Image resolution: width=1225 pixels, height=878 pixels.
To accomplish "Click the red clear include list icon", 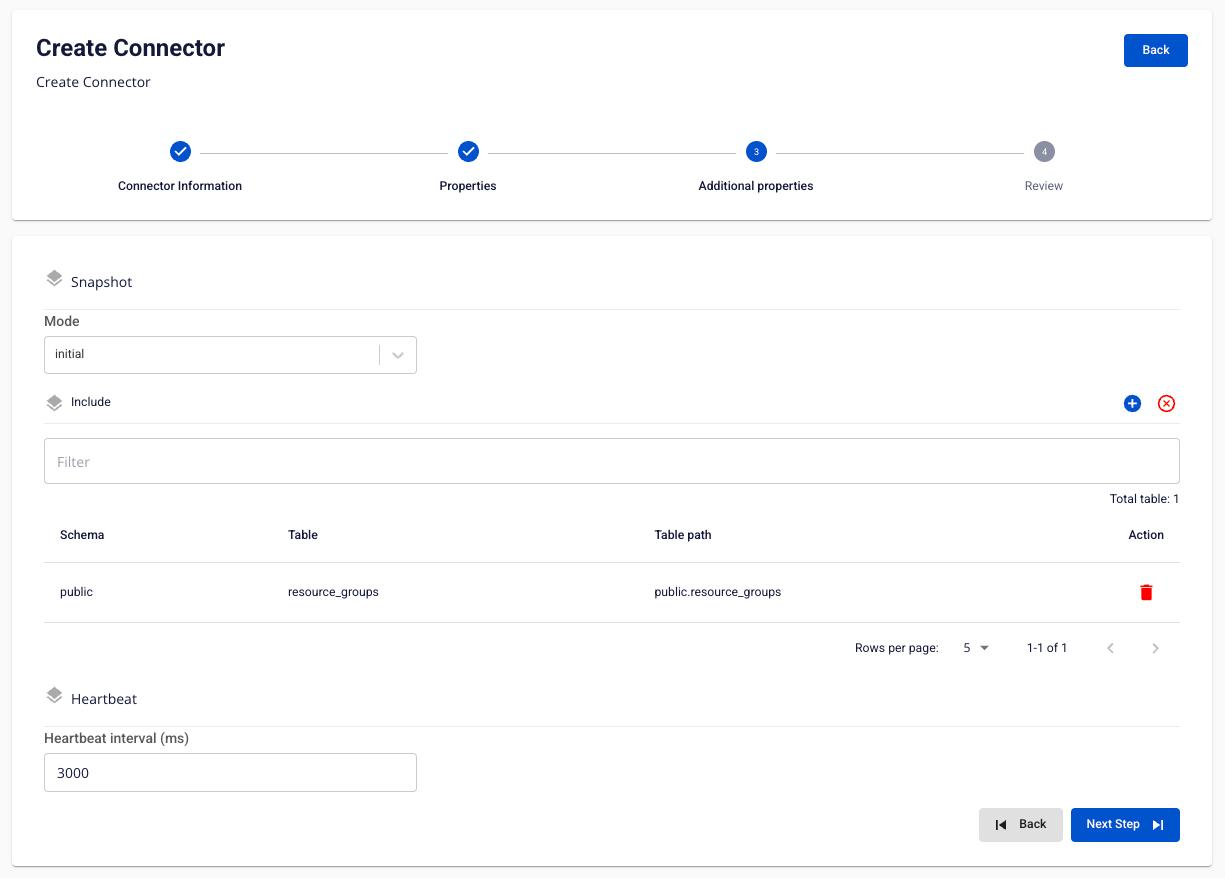I will [x=1166, y=403].
